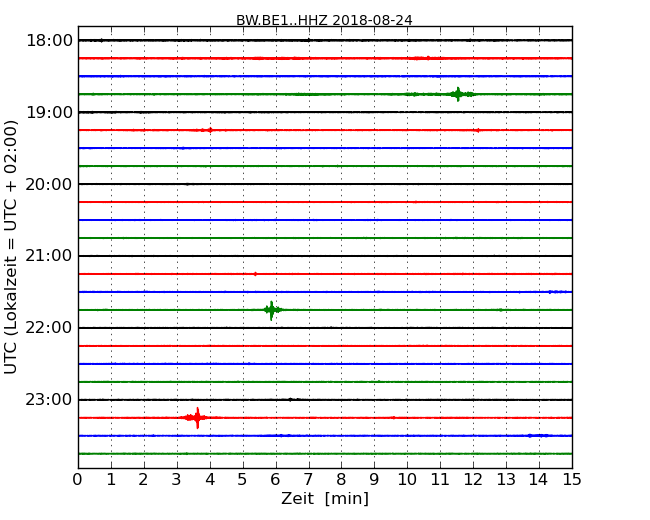
Task: Pick the large red seismic spike near minute 3.6
Action: [x=197, y=418]
